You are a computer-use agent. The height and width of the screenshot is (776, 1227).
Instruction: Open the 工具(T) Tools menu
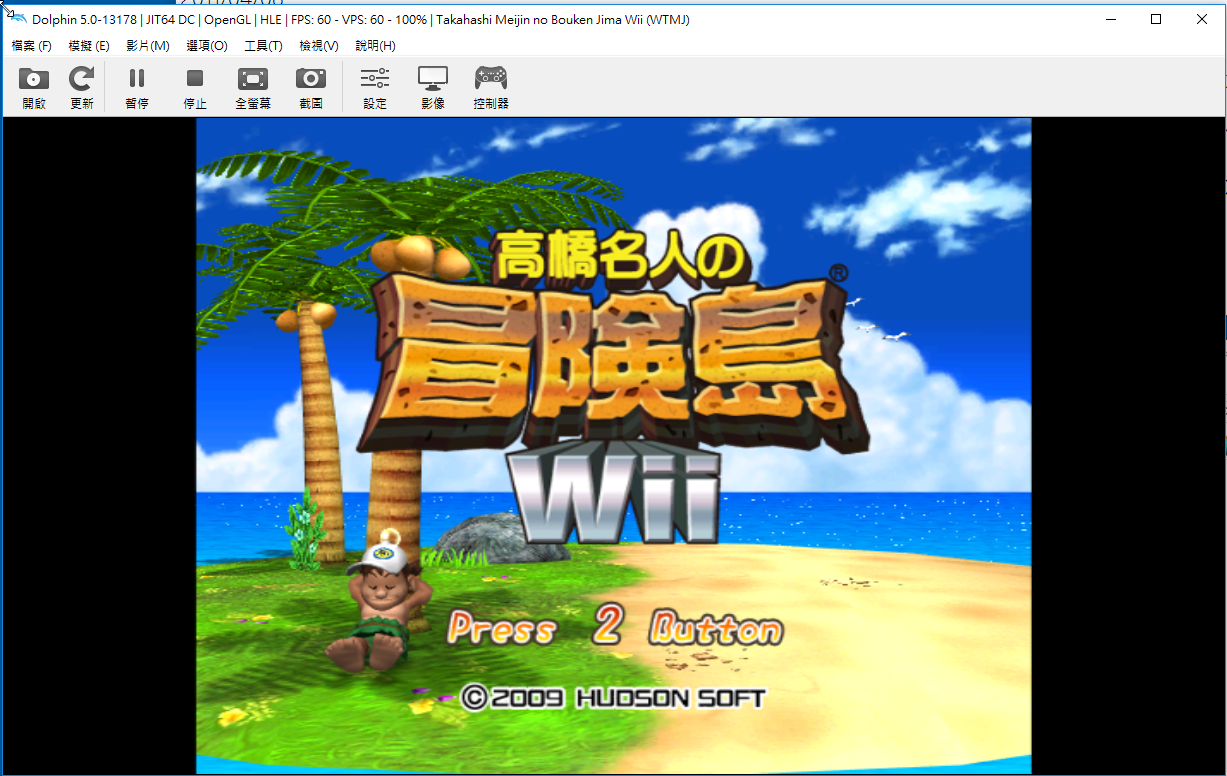point(263,46)
